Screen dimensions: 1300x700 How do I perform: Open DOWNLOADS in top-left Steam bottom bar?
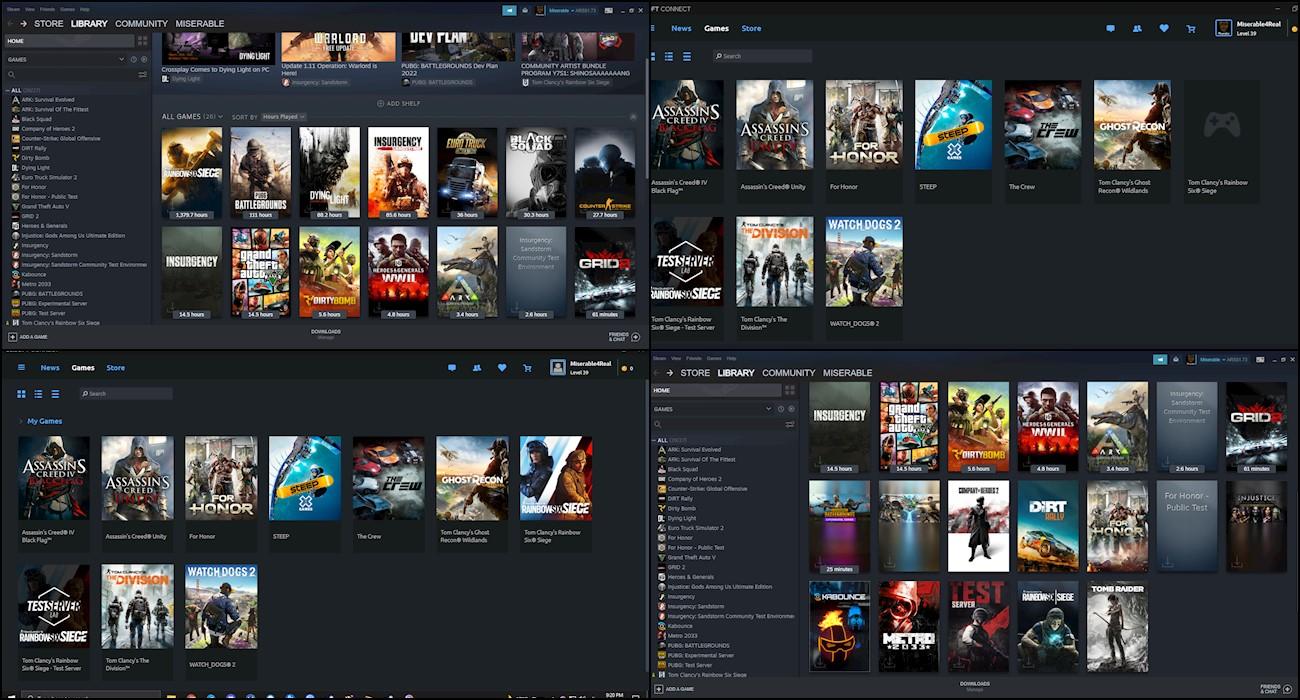(326, 334)
